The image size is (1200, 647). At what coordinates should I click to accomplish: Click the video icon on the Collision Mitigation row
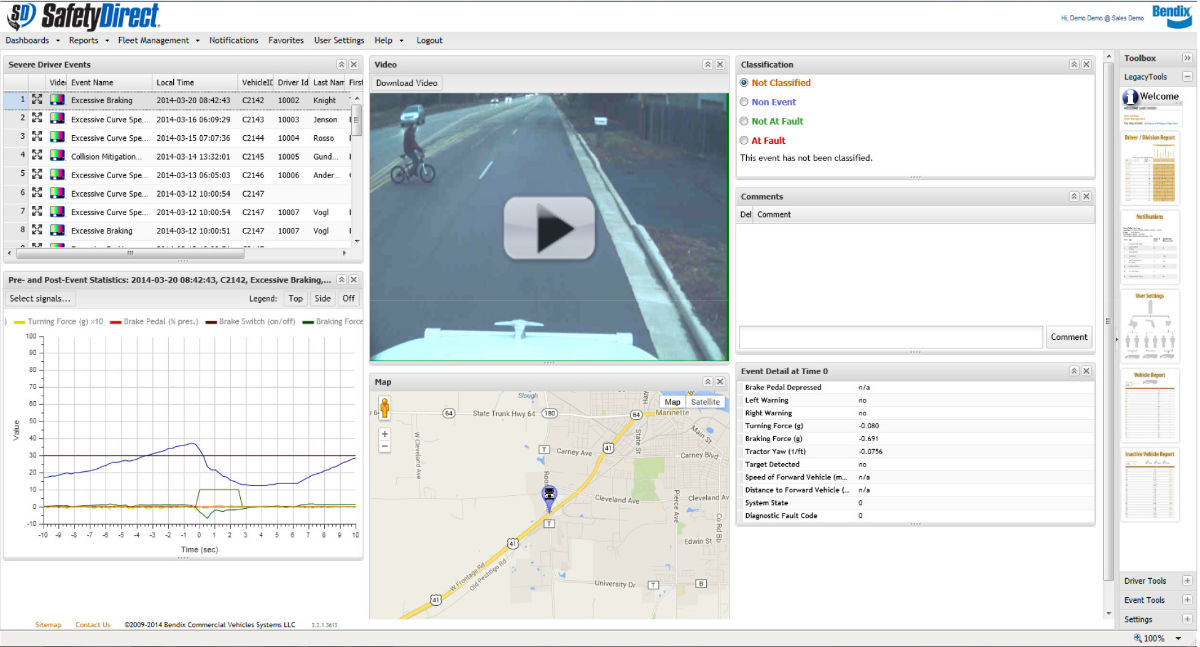57,155
